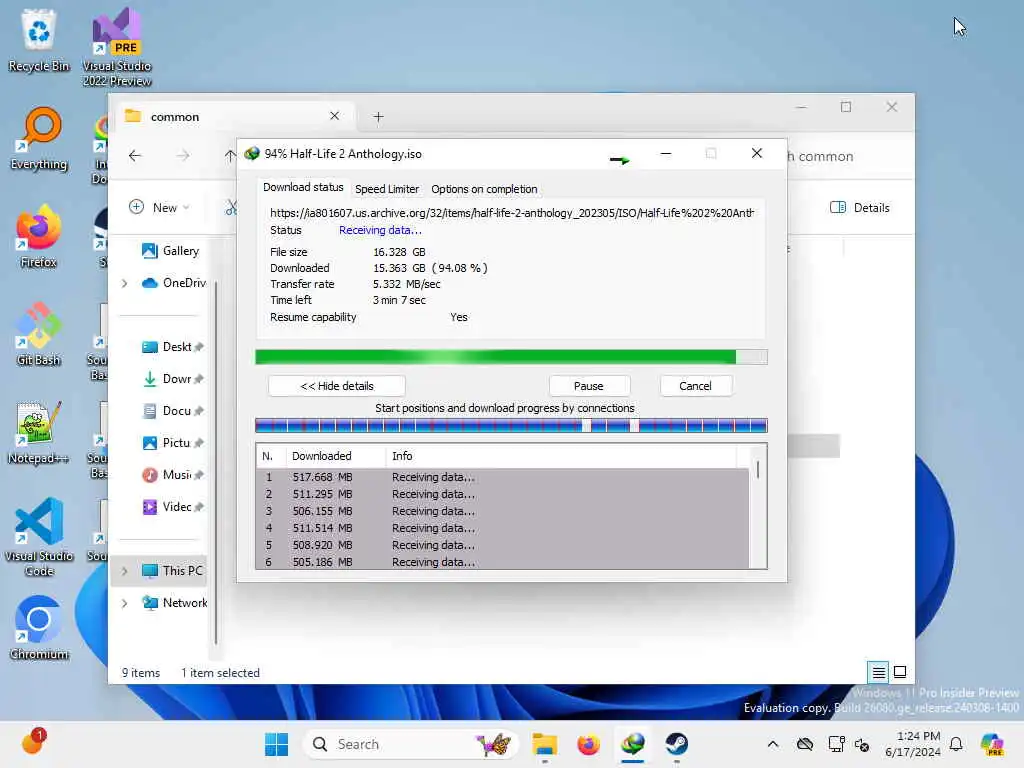This screenshot has width=1024, height=768.
Task: Click the taskbar Search box
Action: pyautogui.click(x=410, y=744)
